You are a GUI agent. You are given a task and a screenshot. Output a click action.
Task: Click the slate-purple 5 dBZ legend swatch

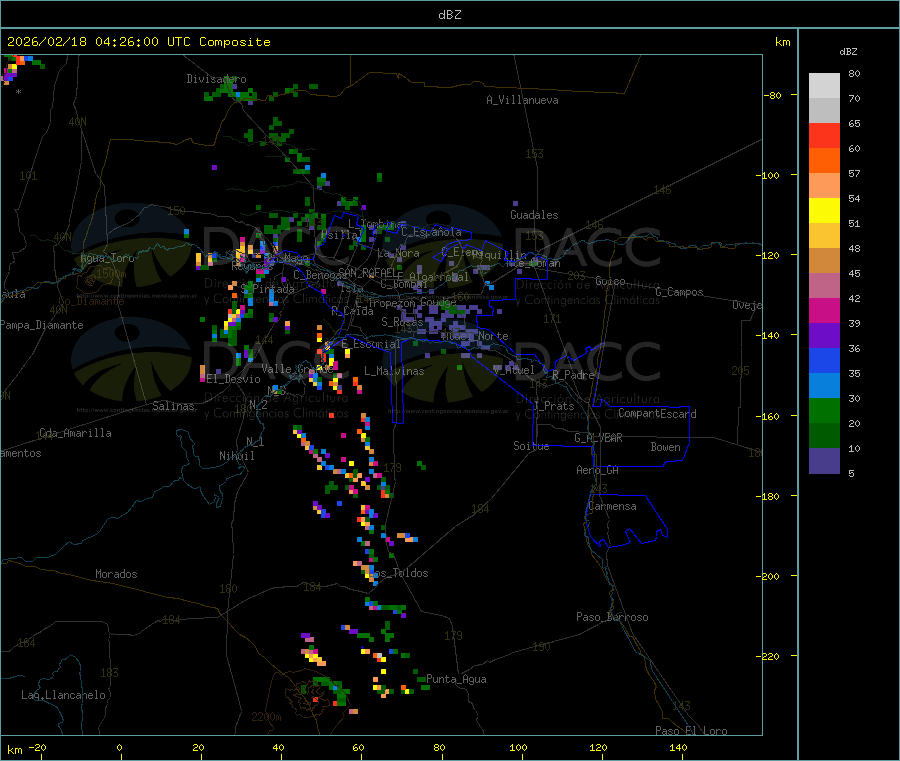click(824, 461)
